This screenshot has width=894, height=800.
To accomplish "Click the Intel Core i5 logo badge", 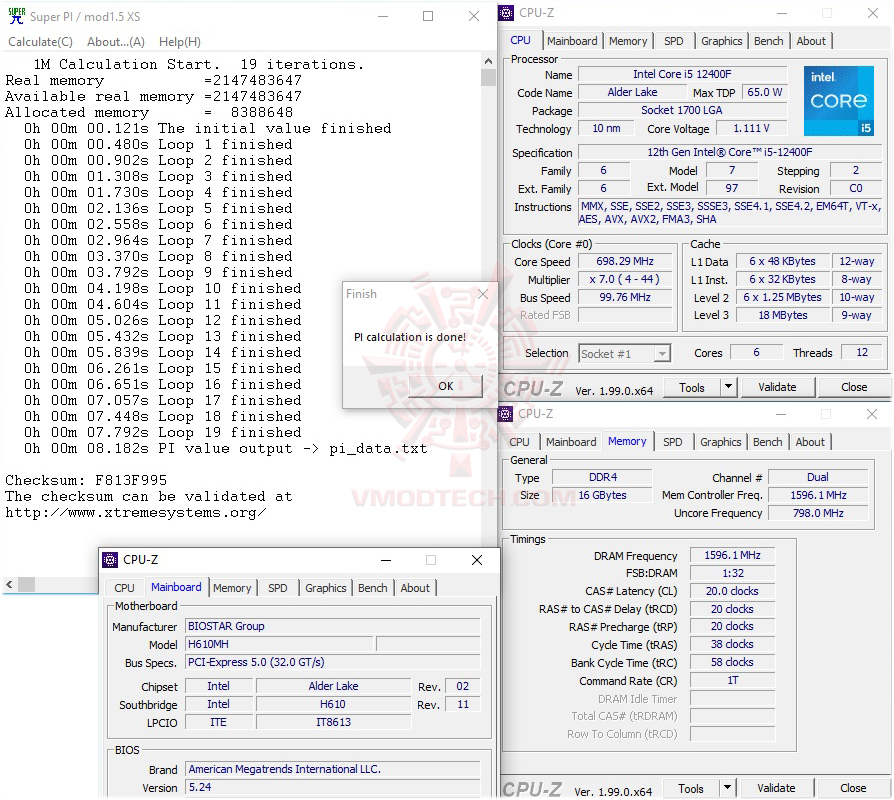I will point(839,101).
